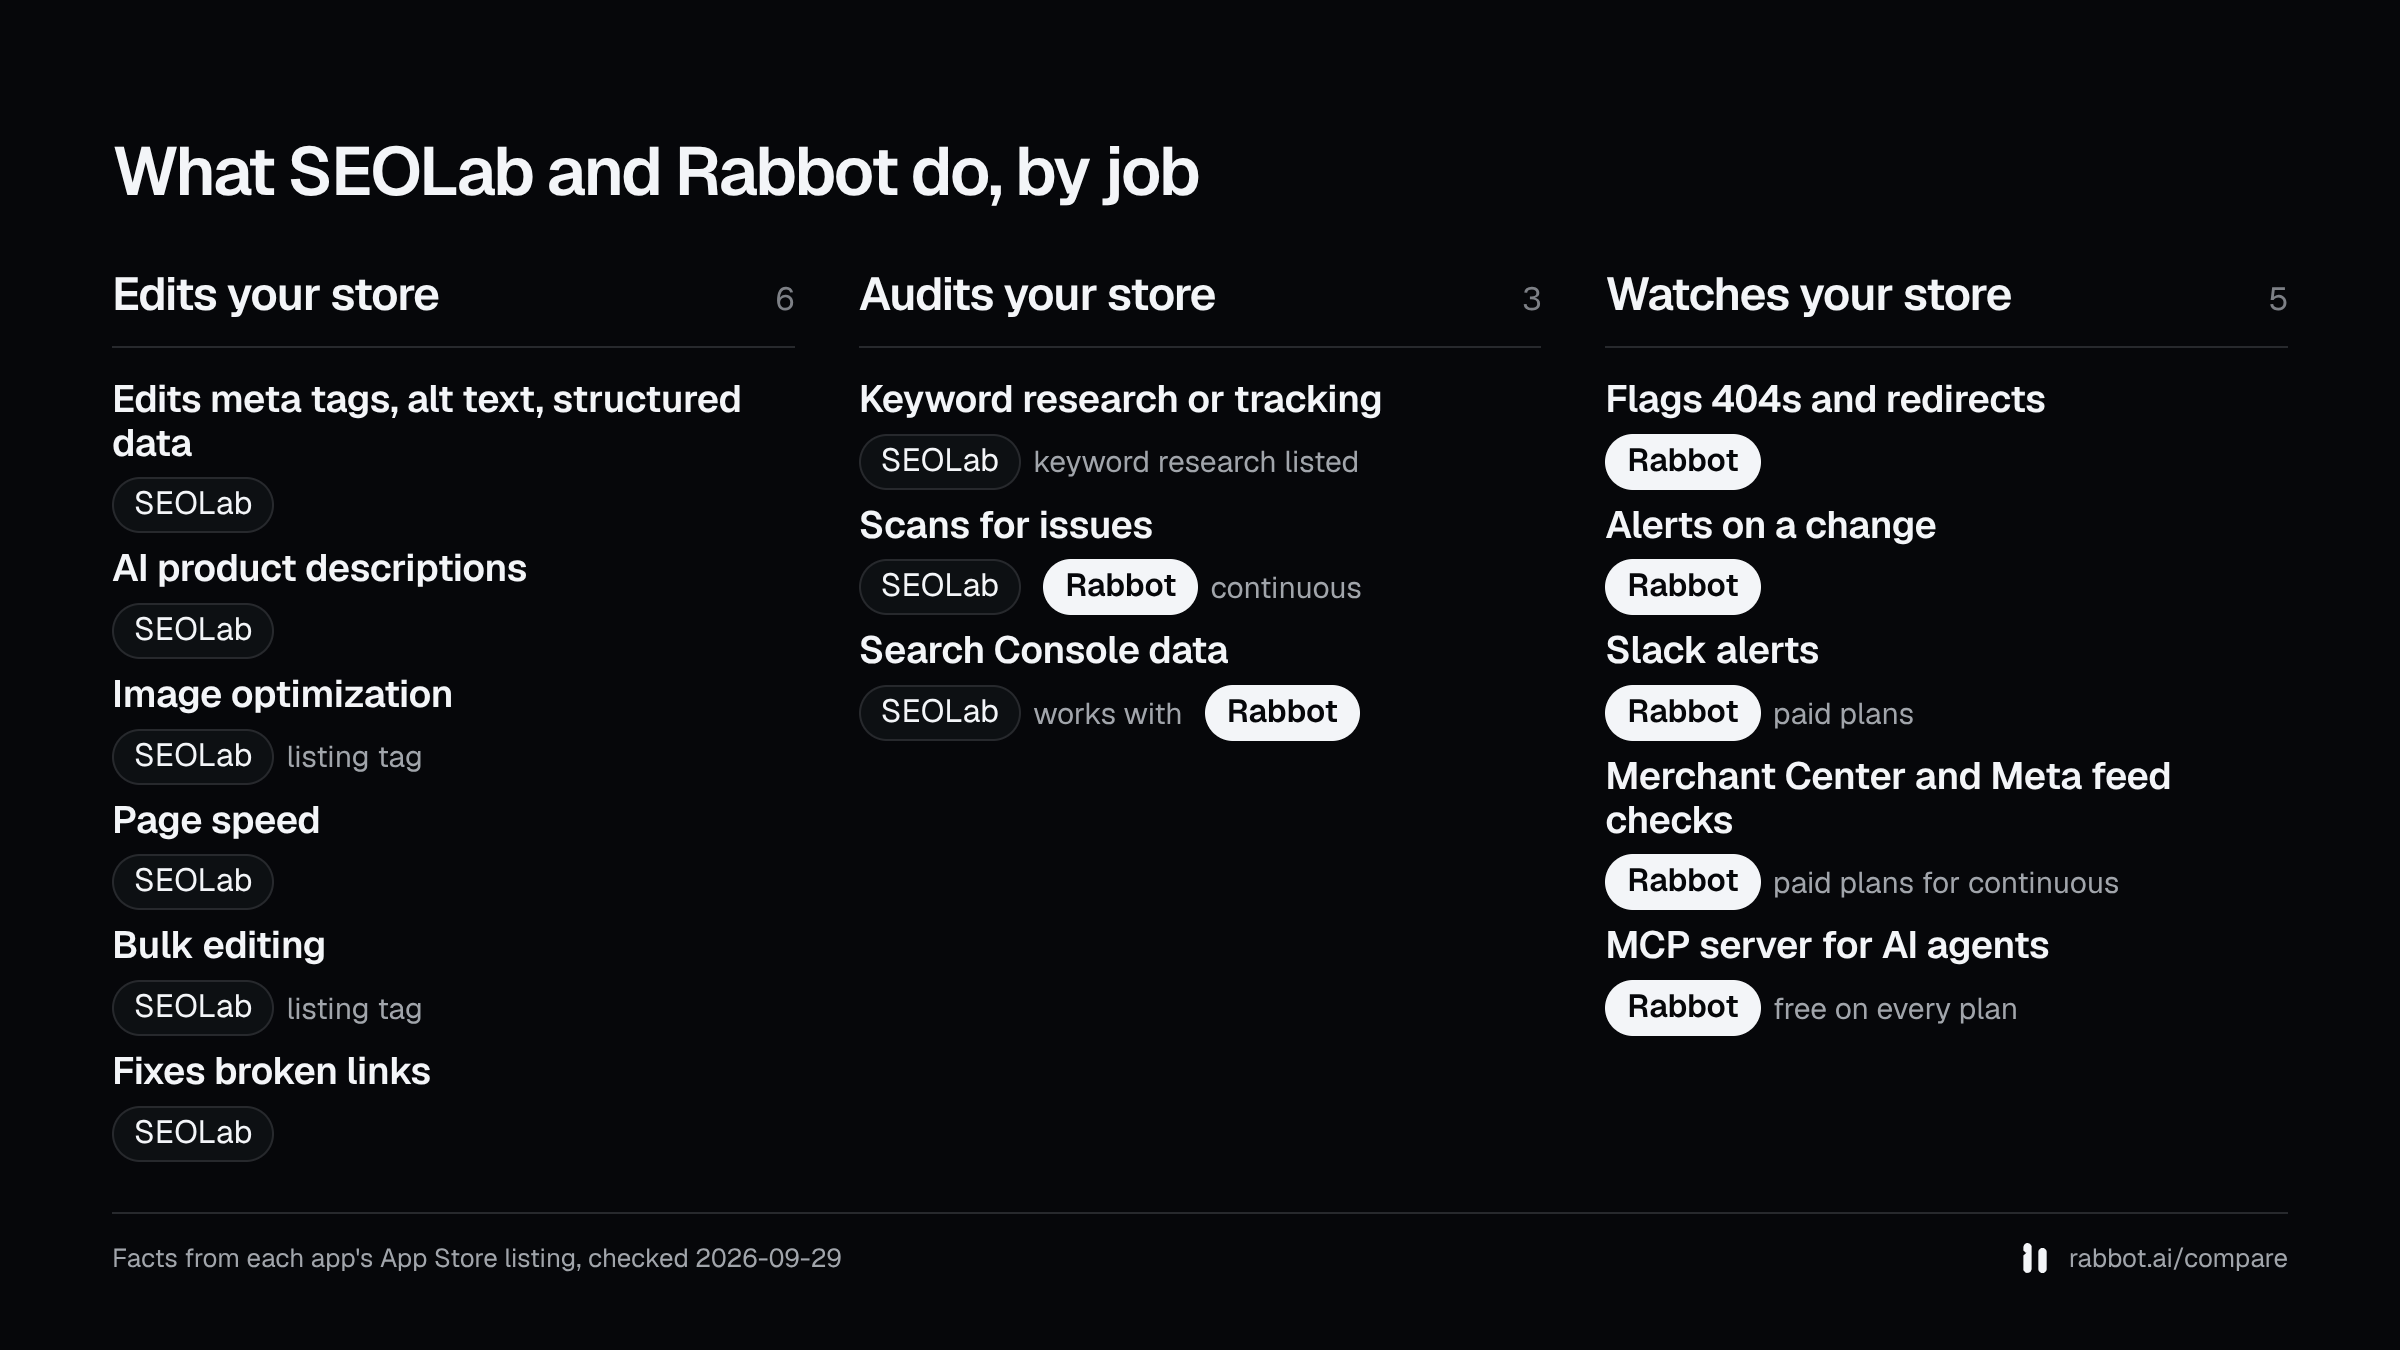The width and height of the screenshot is (2400, 1350).
Task: Click the slide title 'What SEOLab and Rabbot do, by job'
Action: [656, 173]
